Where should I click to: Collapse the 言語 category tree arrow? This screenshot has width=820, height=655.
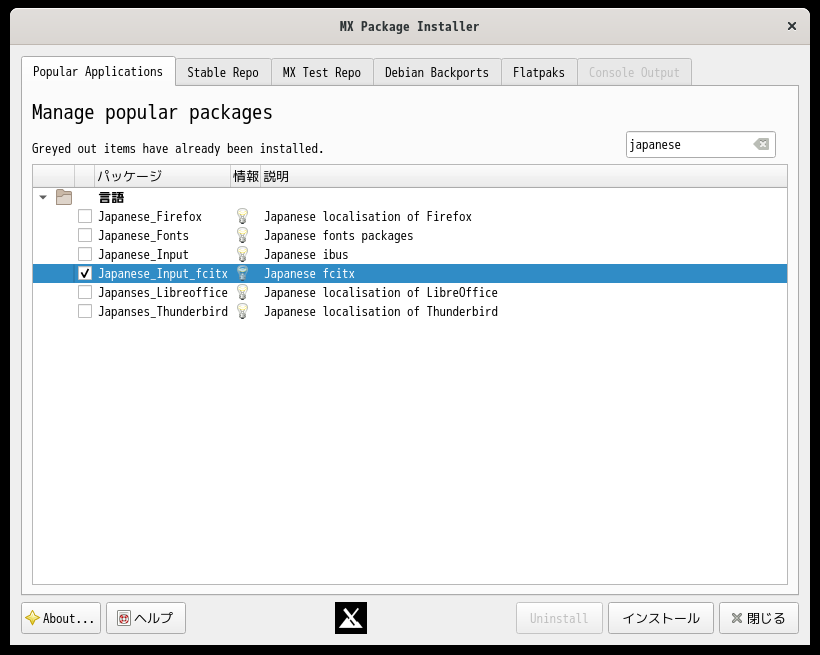pos(43,197)
